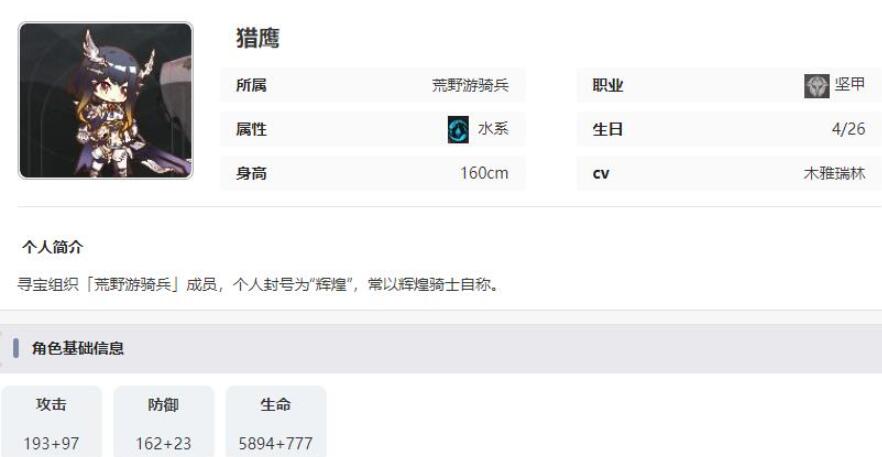The height and width of the screenshot is (457, 882).
Task: Click the 角色基础信息 section header
Action: pyautogui.click(x=78, y=348)
